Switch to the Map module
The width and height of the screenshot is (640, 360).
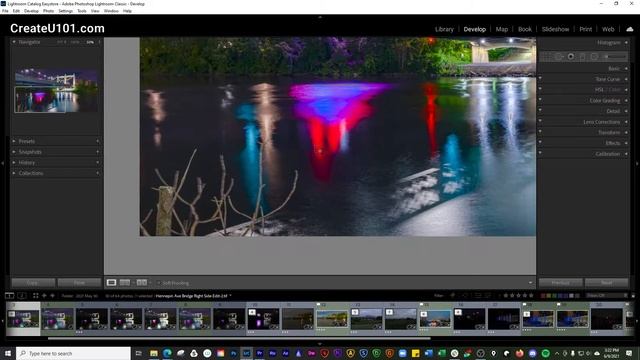502,29
